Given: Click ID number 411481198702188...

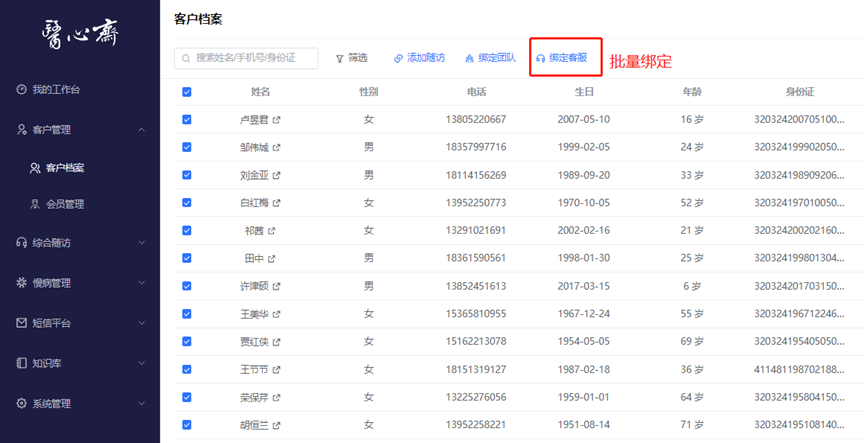Looking at the screenshot, I should [799, 370].
